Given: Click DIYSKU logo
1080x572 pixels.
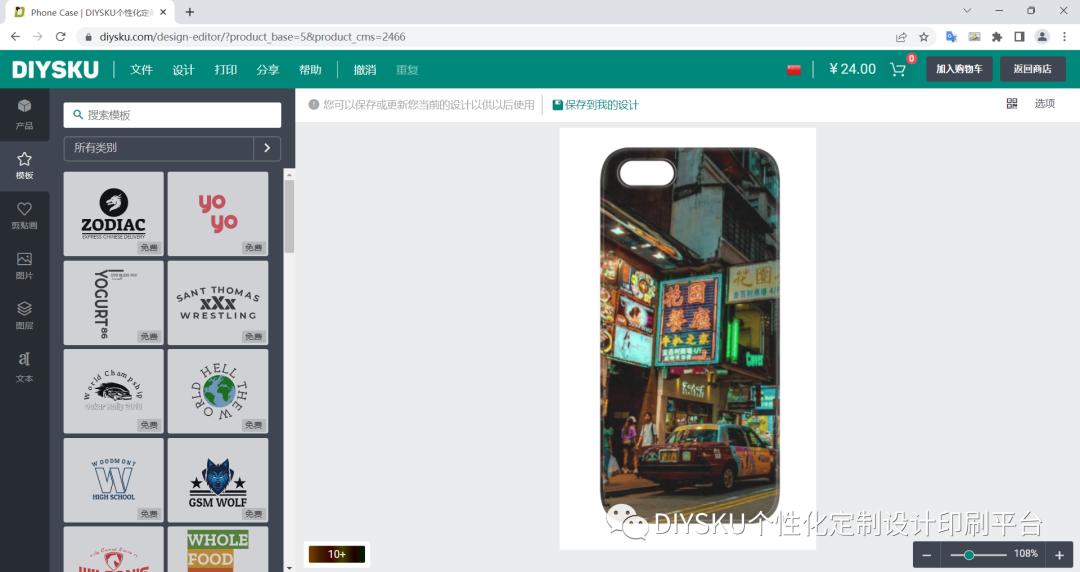Looking at the screenshot, I should [x=55, y=70].
